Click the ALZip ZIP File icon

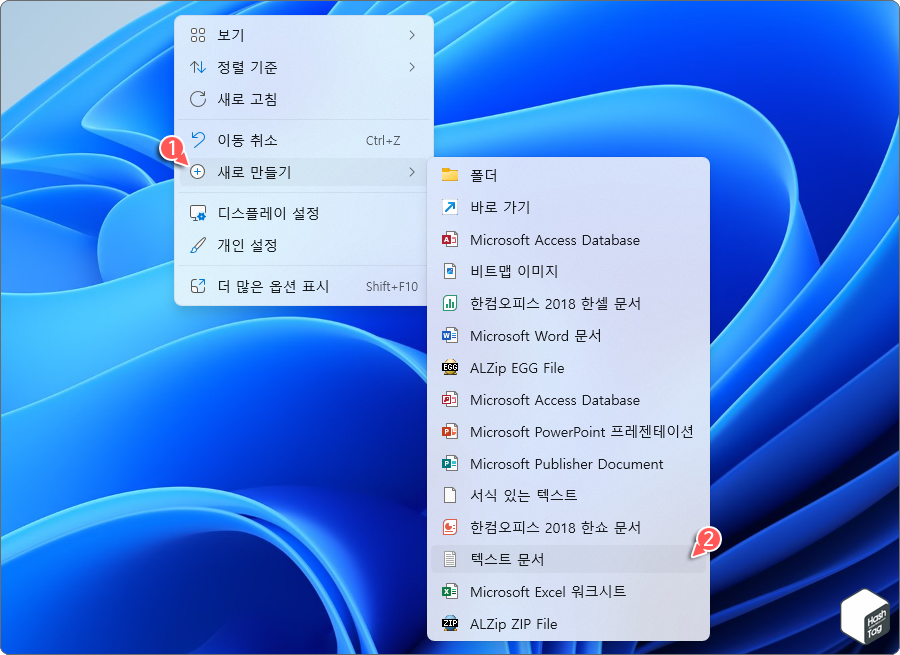pos(450,623)
